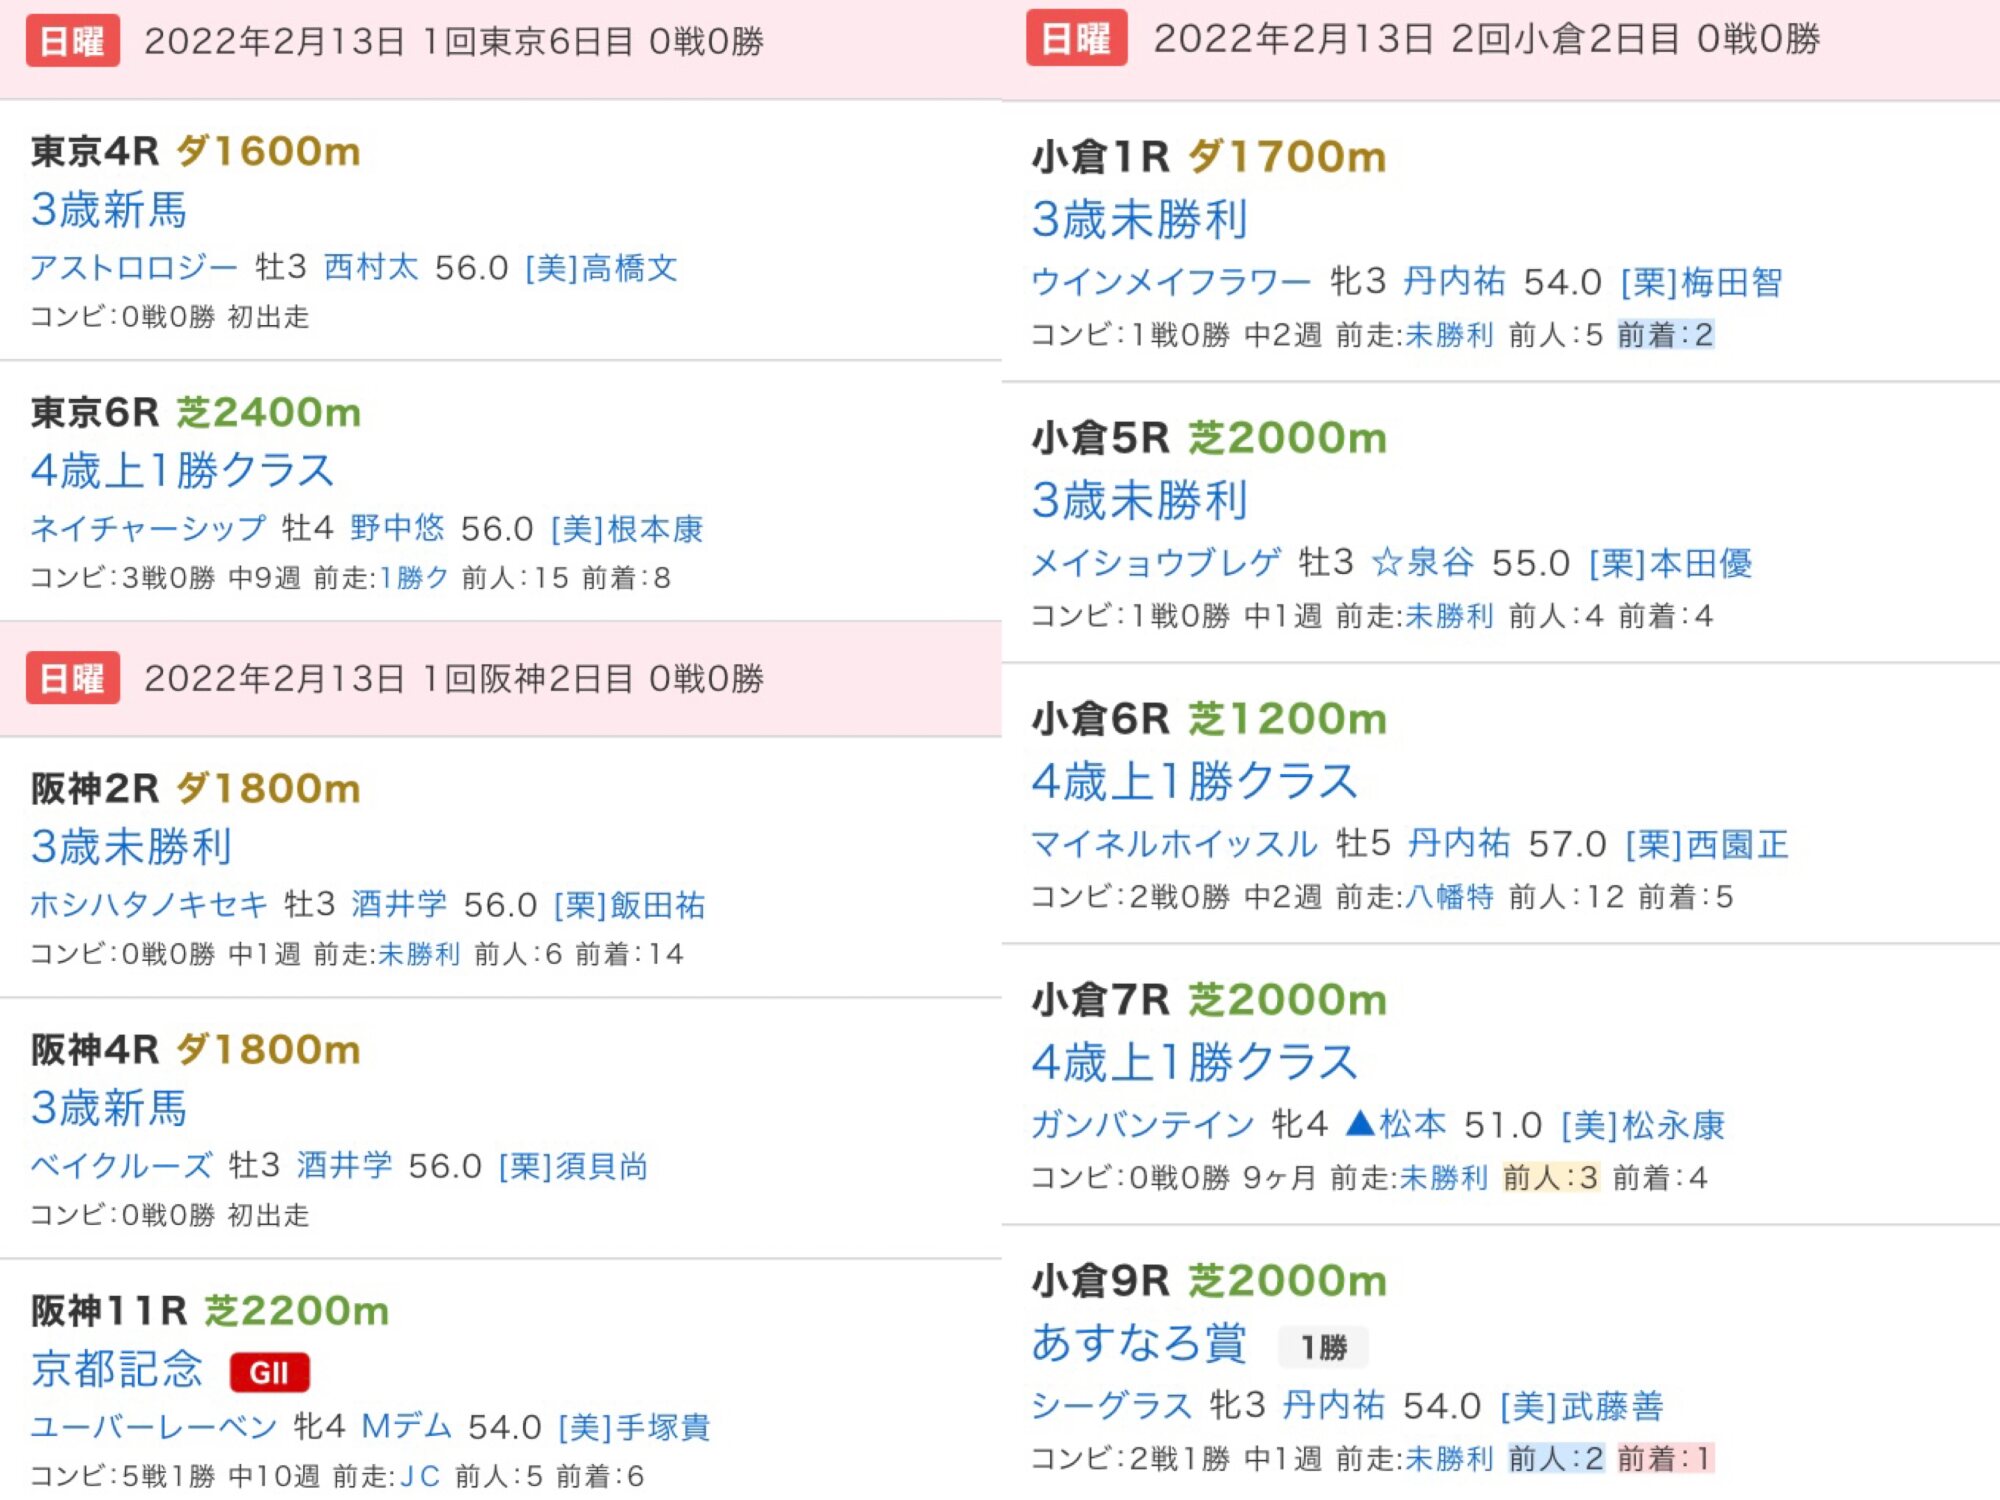The image size is (2000, 1500).
Task: Click the red GII grade badge
Action: point(269,1373)
